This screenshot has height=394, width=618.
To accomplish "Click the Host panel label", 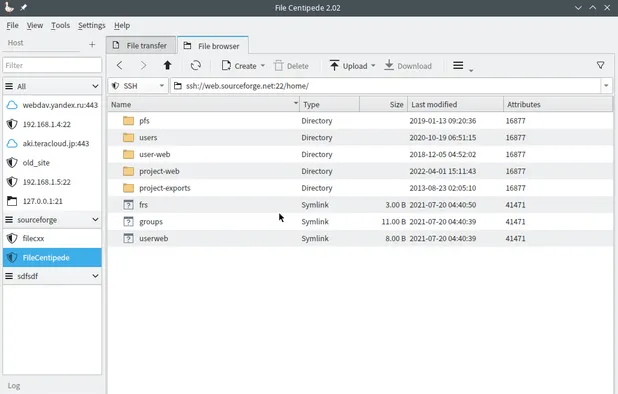I will (x=15, y=43).
